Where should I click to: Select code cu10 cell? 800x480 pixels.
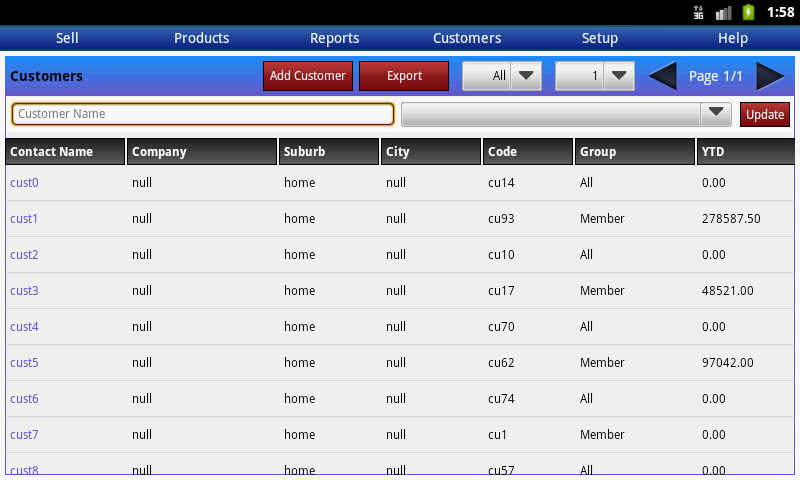click(x=501, y=255)
